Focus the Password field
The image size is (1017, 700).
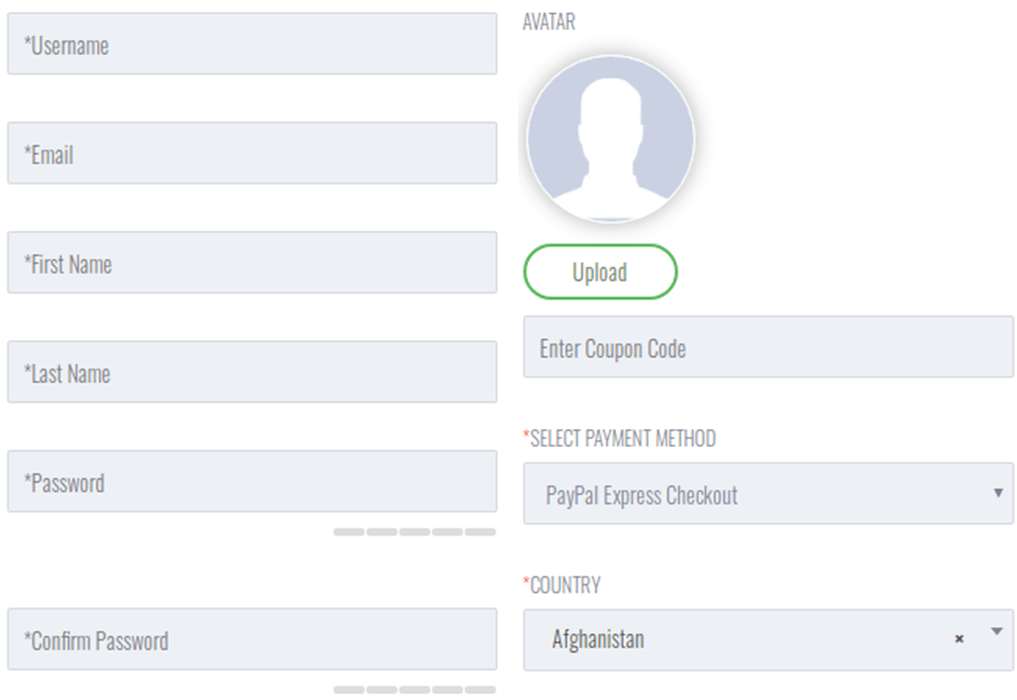(x=252, y=482)
